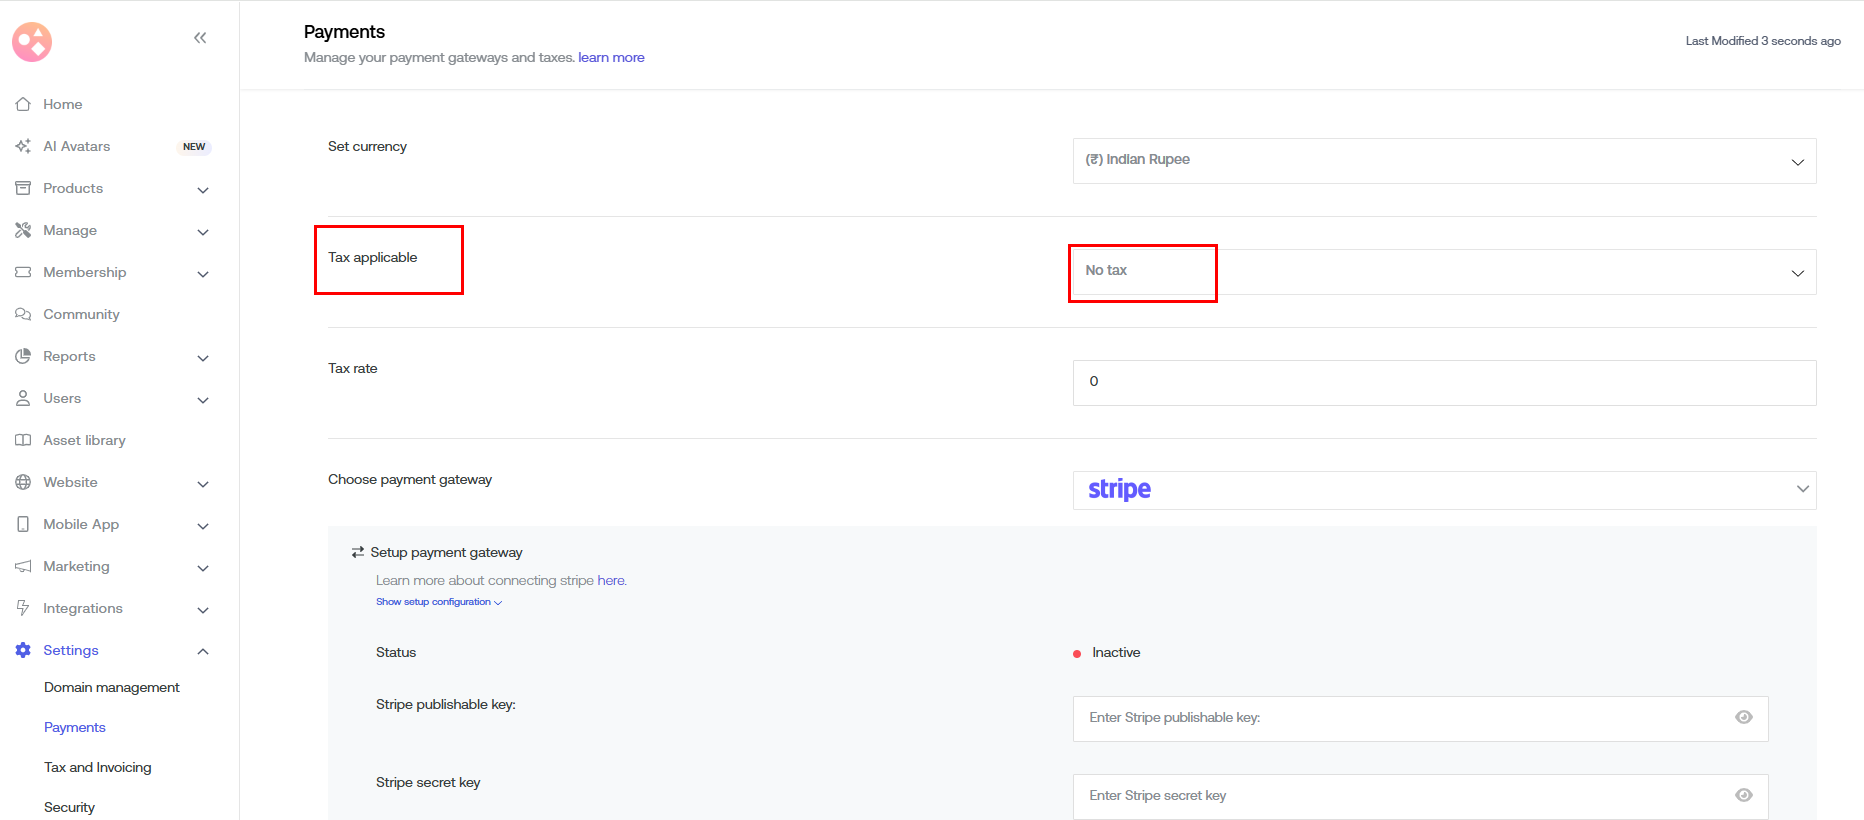Go to Domain management

[x=112, y=687]
